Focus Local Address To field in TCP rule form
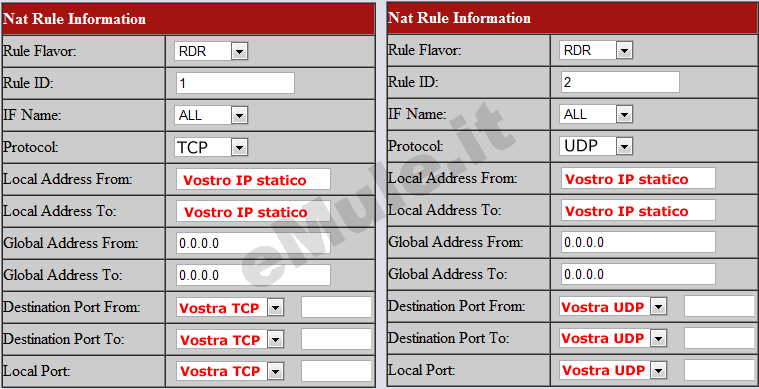 [253, 211]
